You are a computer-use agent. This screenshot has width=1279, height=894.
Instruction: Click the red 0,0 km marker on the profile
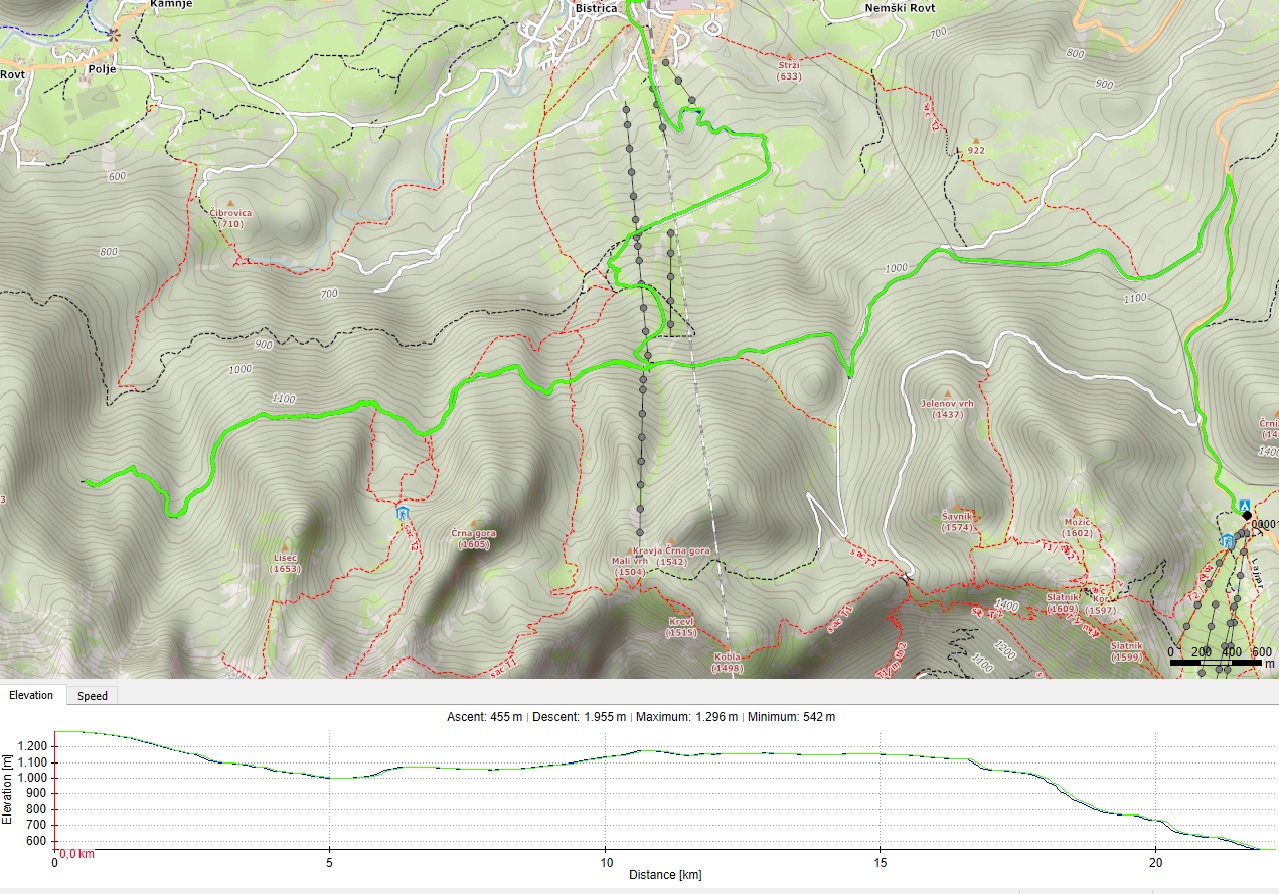(x=77, y=854)
